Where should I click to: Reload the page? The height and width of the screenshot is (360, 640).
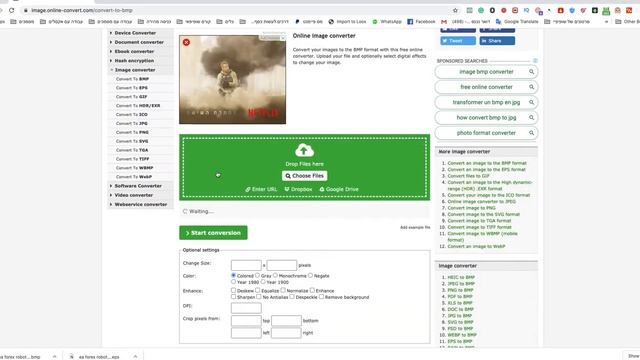(x=11, y=10)
